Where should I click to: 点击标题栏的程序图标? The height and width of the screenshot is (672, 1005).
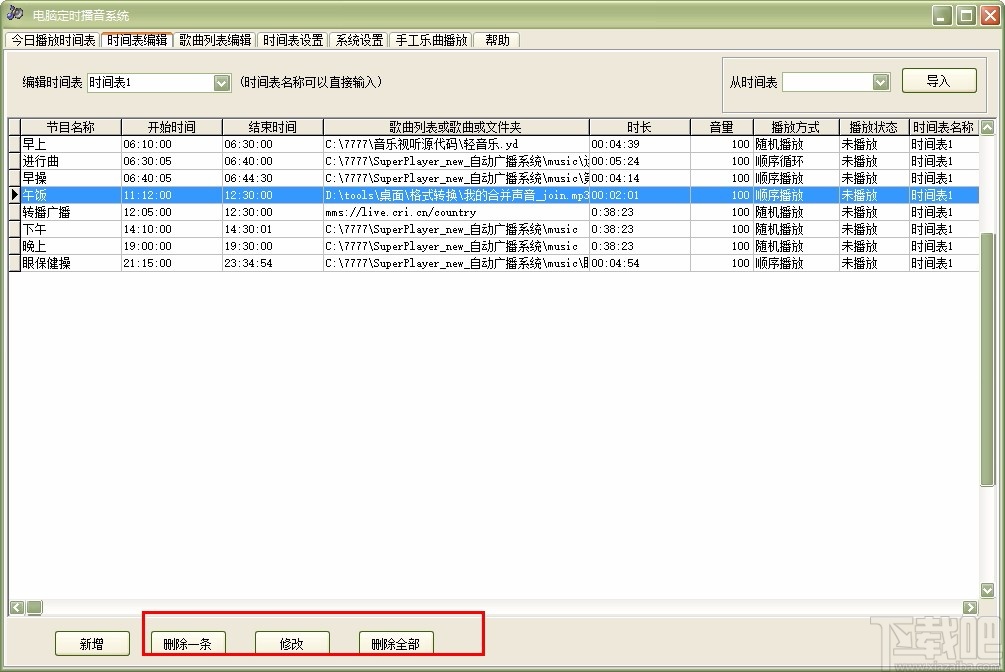coord(14,13)
